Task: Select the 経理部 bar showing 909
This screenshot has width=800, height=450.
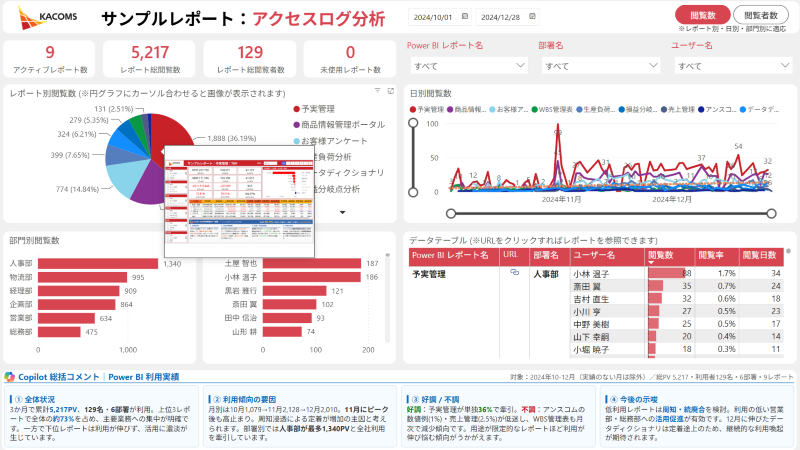Action: (x=79, y=291)
